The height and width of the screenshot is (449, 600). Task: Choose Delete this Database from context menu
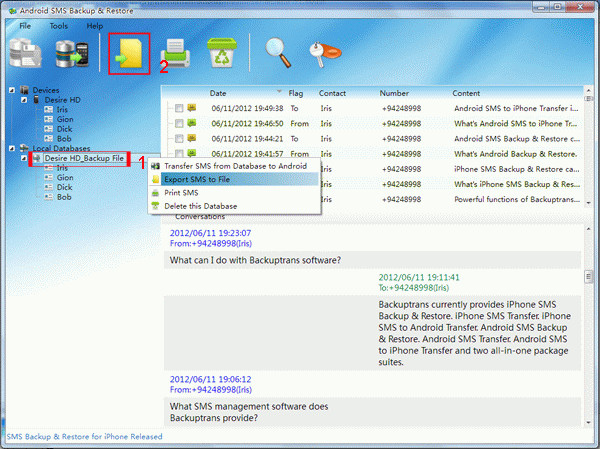coord(234,206)
